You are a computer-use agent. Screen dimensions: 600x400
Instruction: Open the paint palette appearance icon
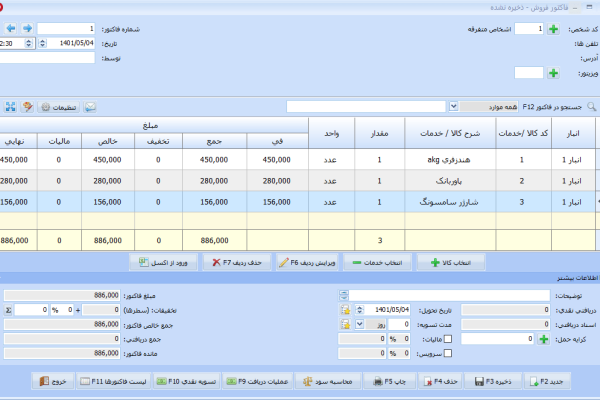click(x=27, y=107)
